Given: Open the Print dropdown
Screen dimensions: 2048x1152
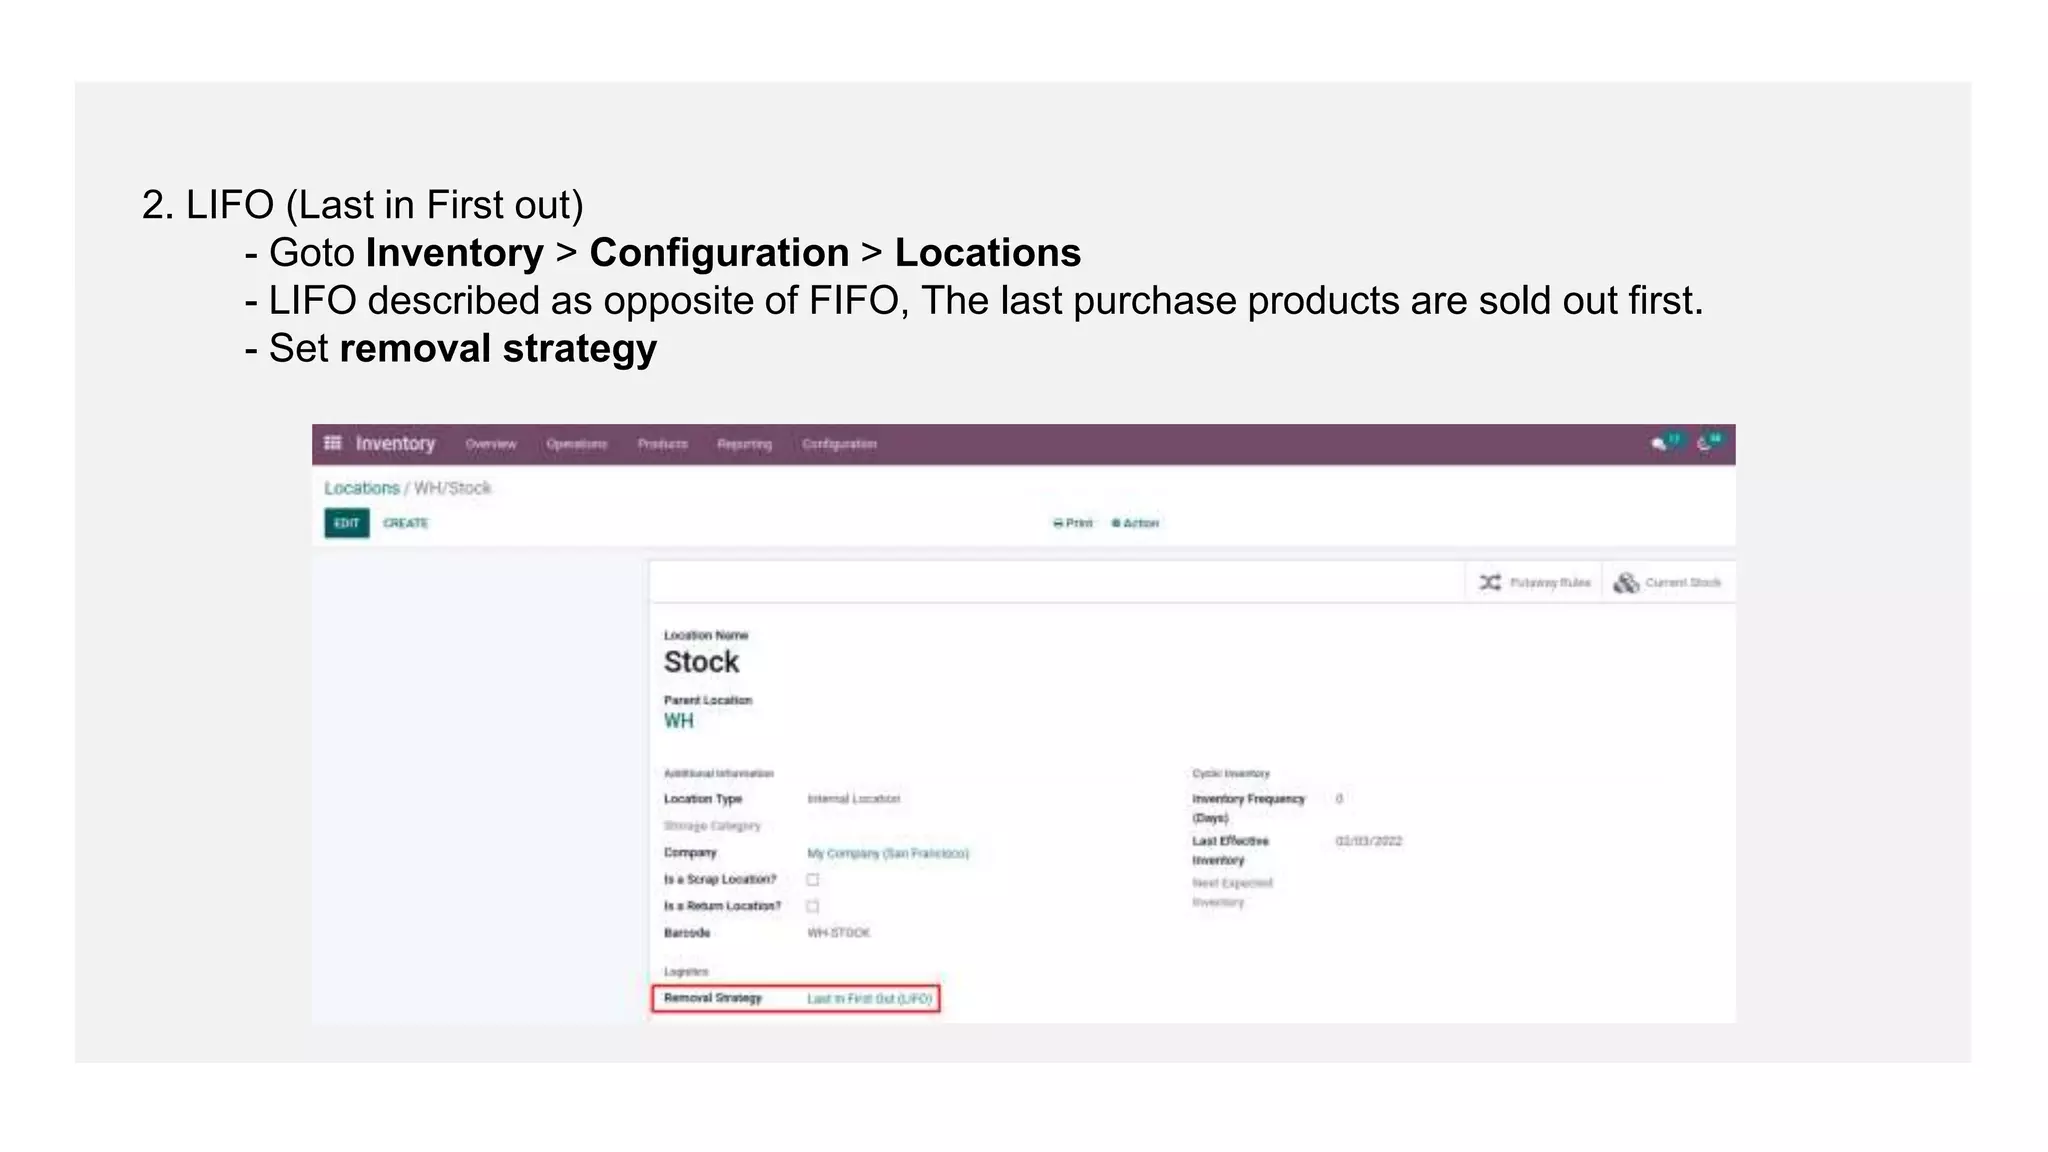Looking at the screenshot, I should [1073, 523].
